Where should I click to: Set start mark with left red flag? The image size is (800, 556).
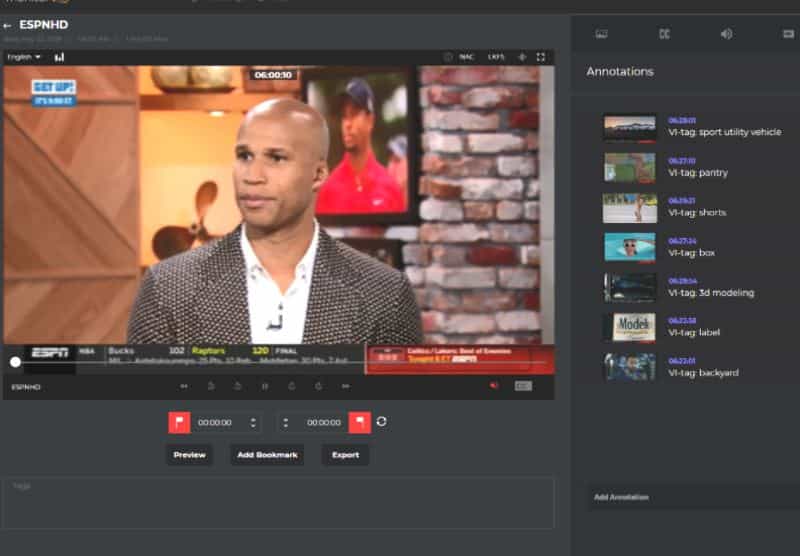pos(179,422)
